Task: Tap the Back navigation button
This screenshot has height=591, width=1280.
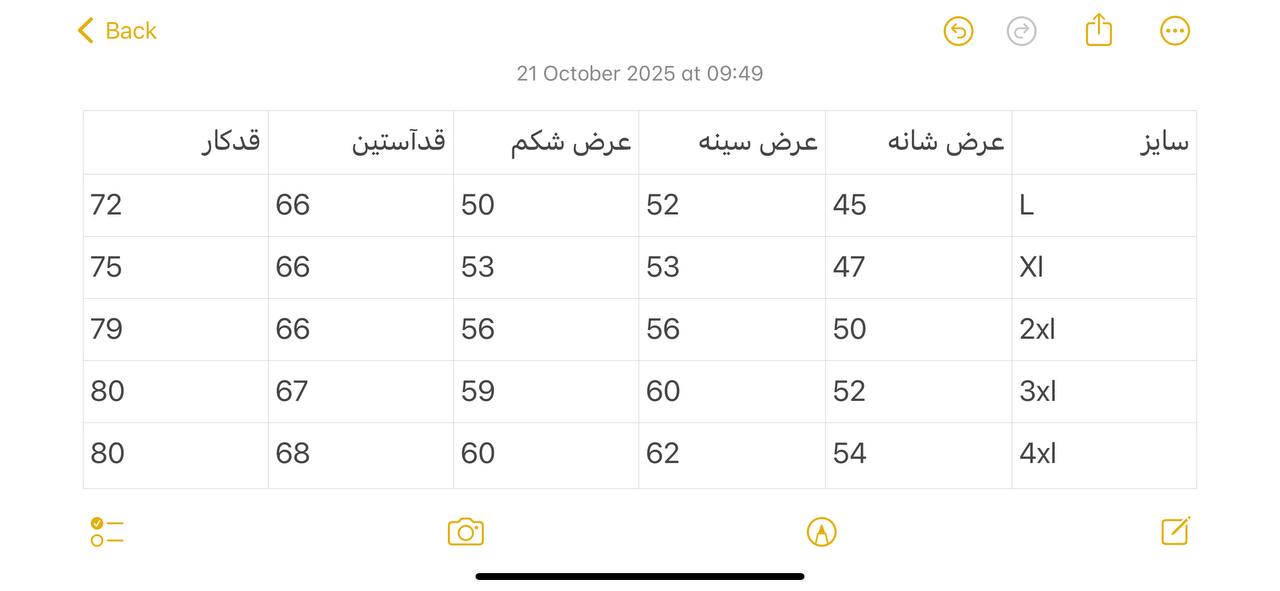Action: pyautogui.click(x=115, y=31)
